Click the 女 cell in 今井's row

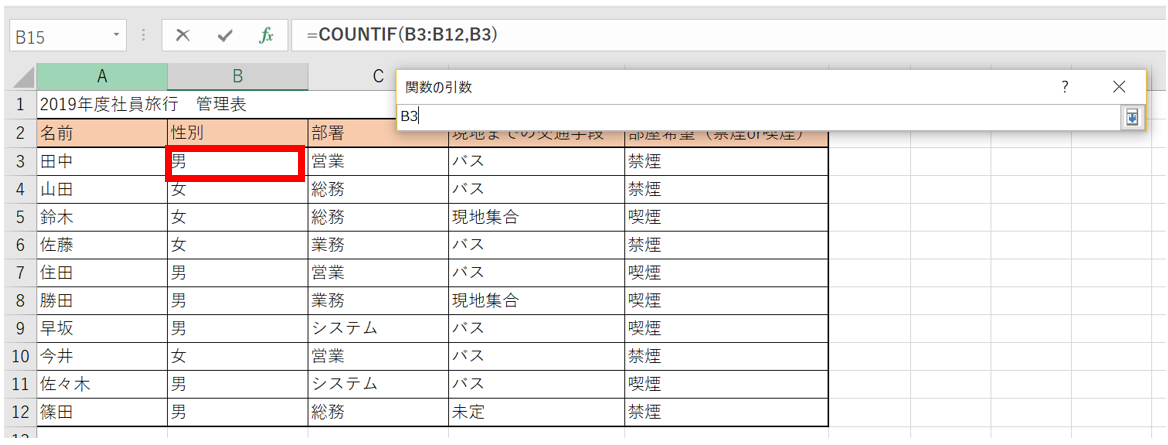(238, 356)
